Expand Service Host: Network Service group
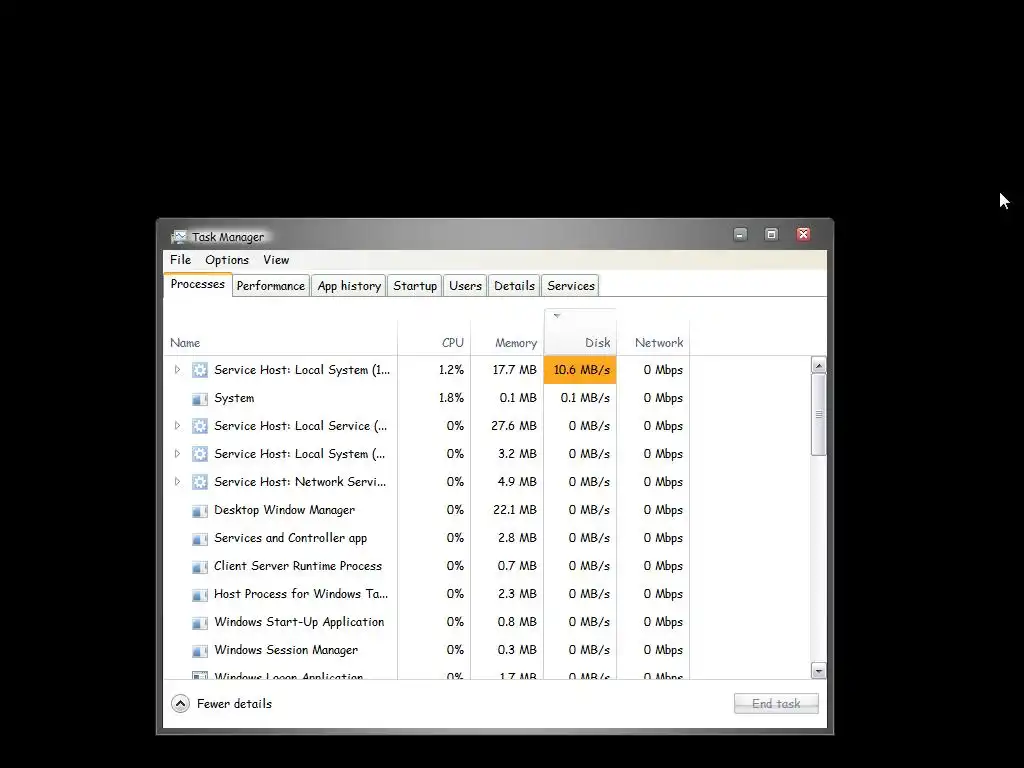This screenshot has height=768, width=1024. click(177, 482)
